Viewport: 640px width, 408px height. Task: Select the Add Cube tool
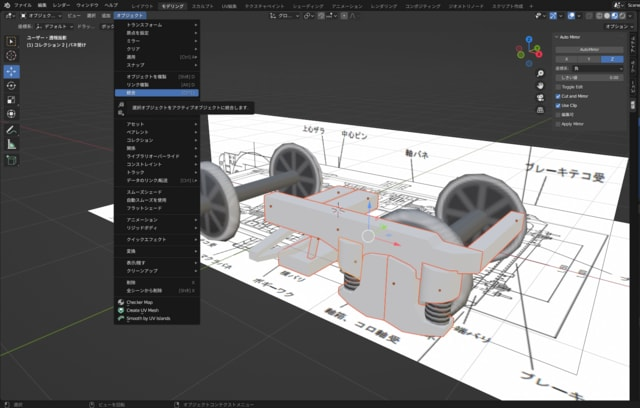click(x=11, y=160)
